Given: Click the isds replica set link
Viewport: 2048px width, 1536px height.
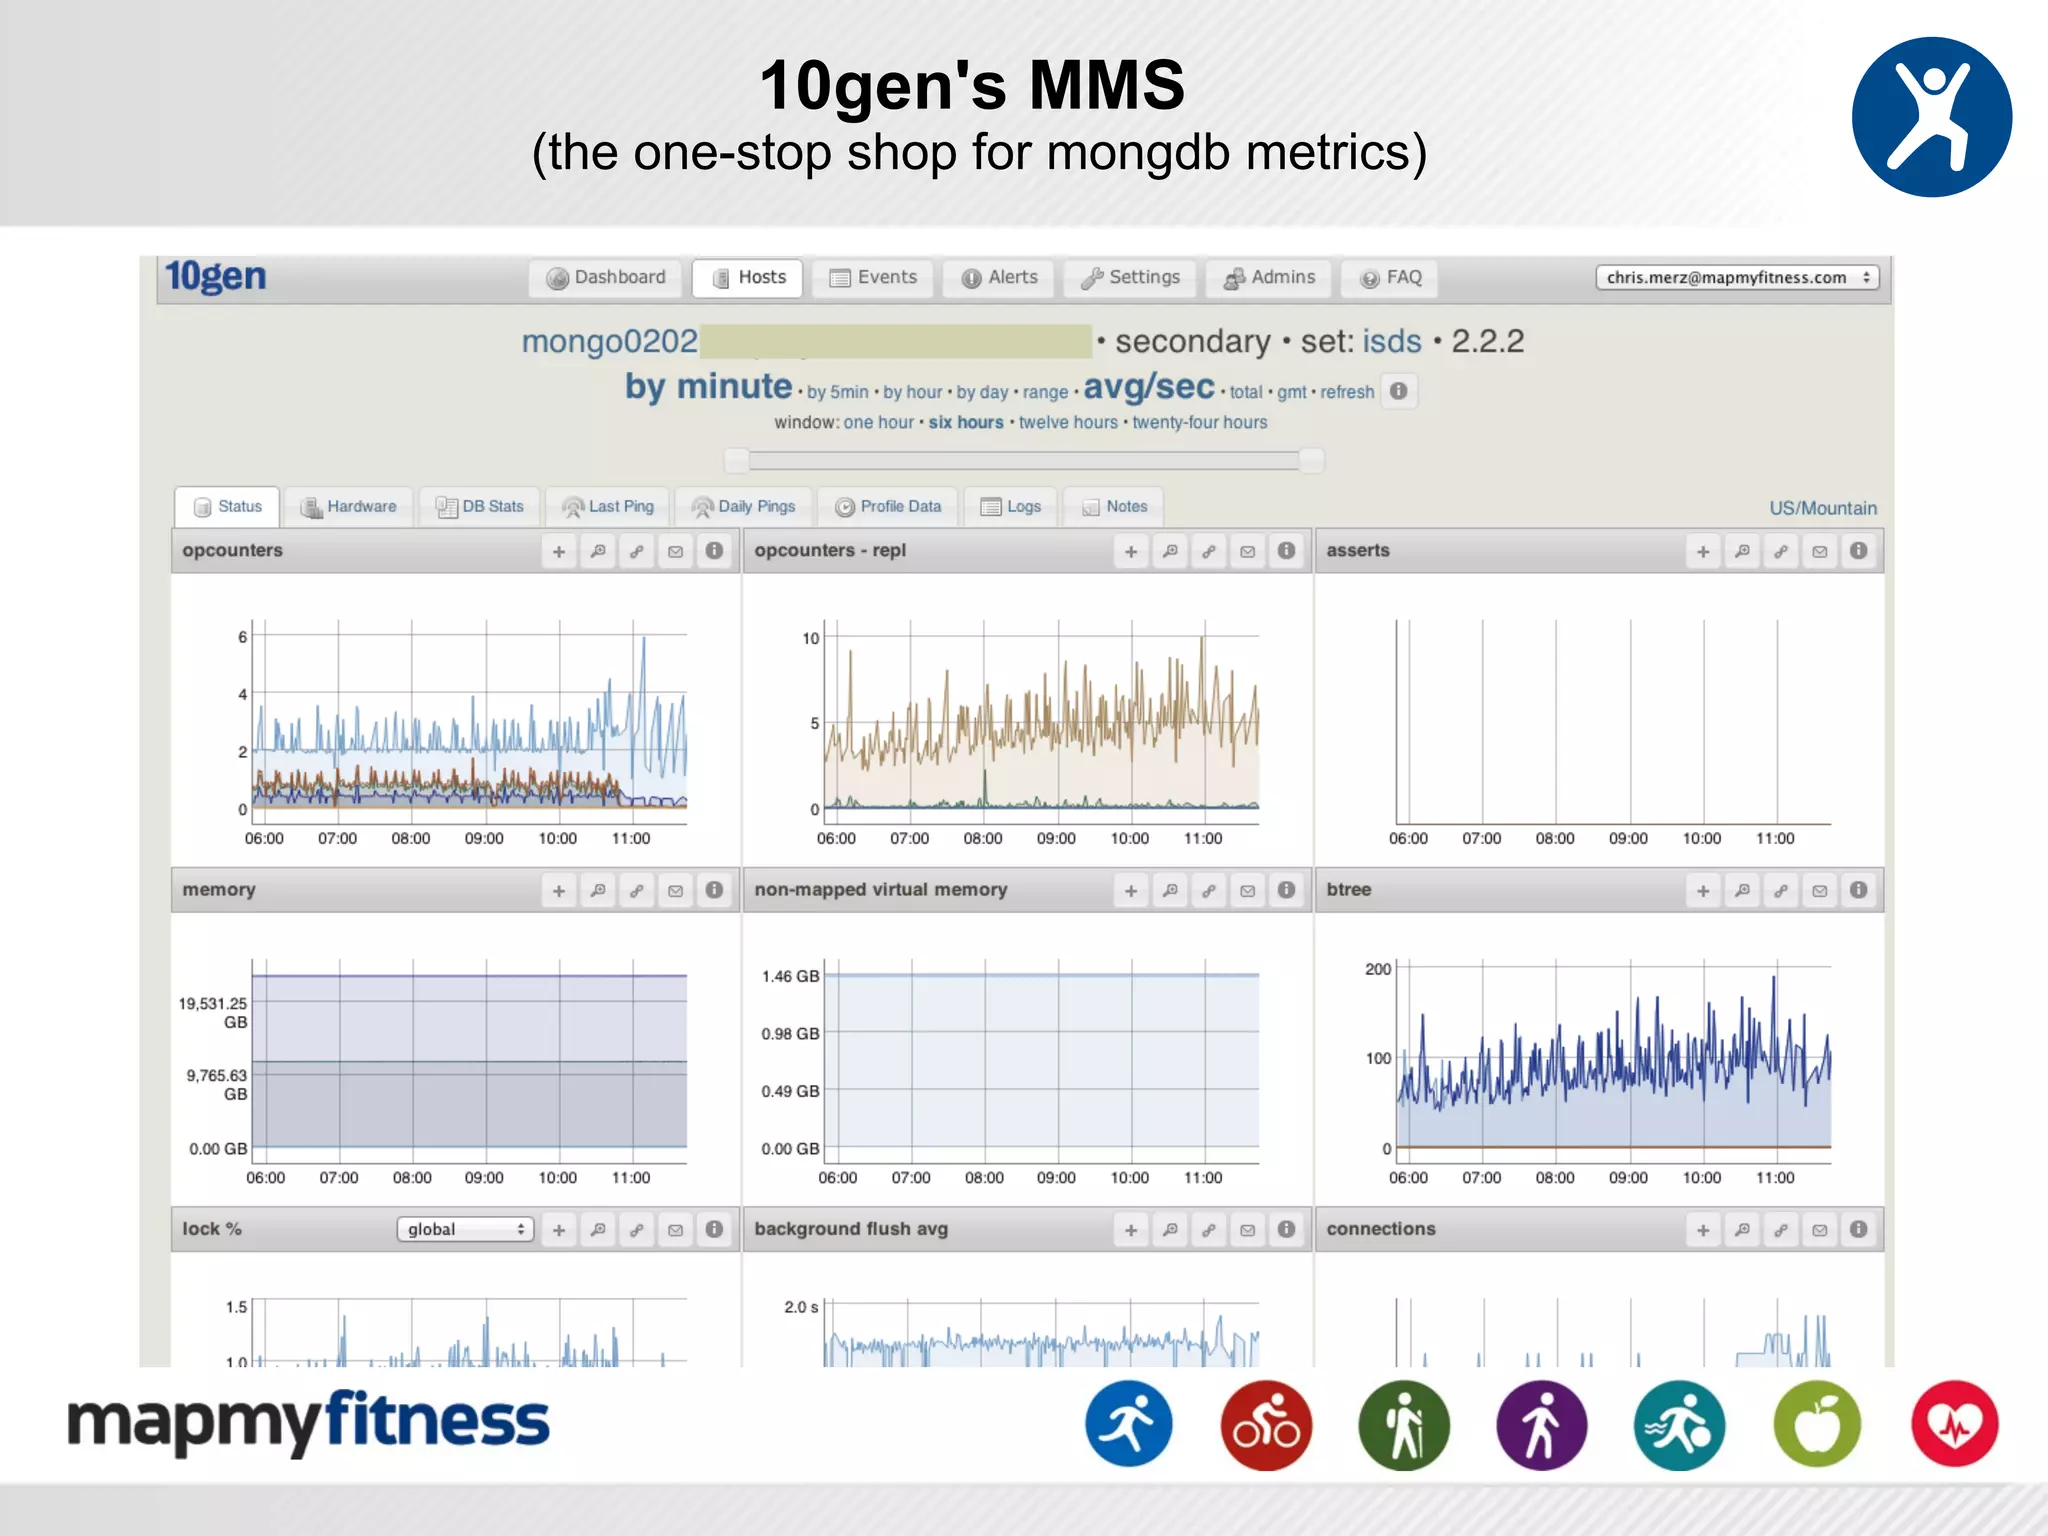Looking at the screenshot, I should coord(1392,342).
